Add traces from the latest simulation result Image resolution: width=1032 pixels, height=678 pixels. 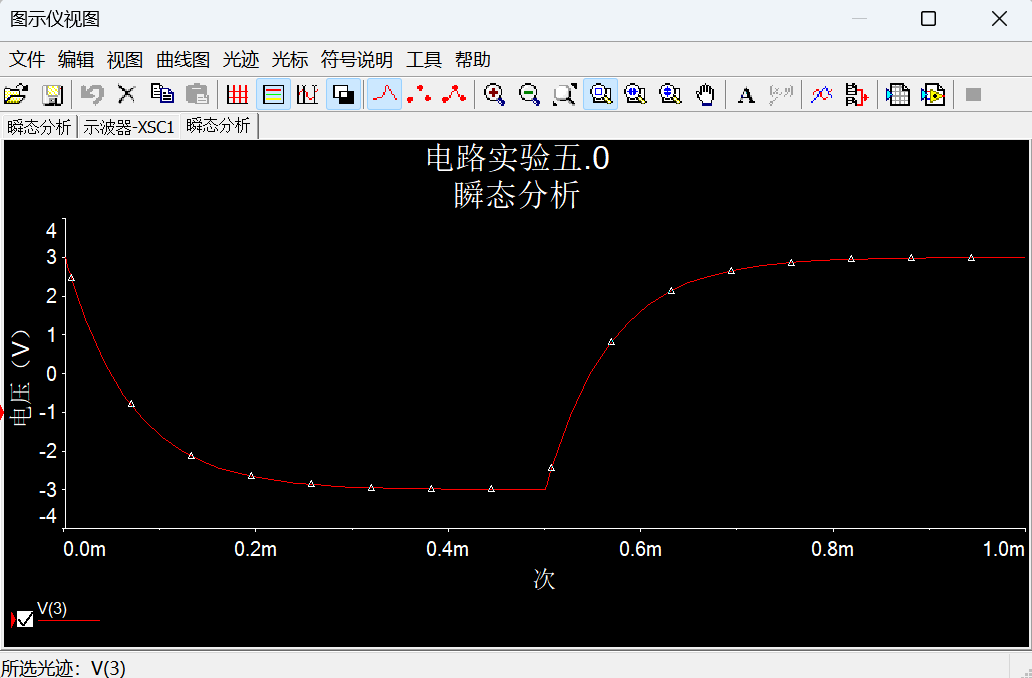pos(856,94)
